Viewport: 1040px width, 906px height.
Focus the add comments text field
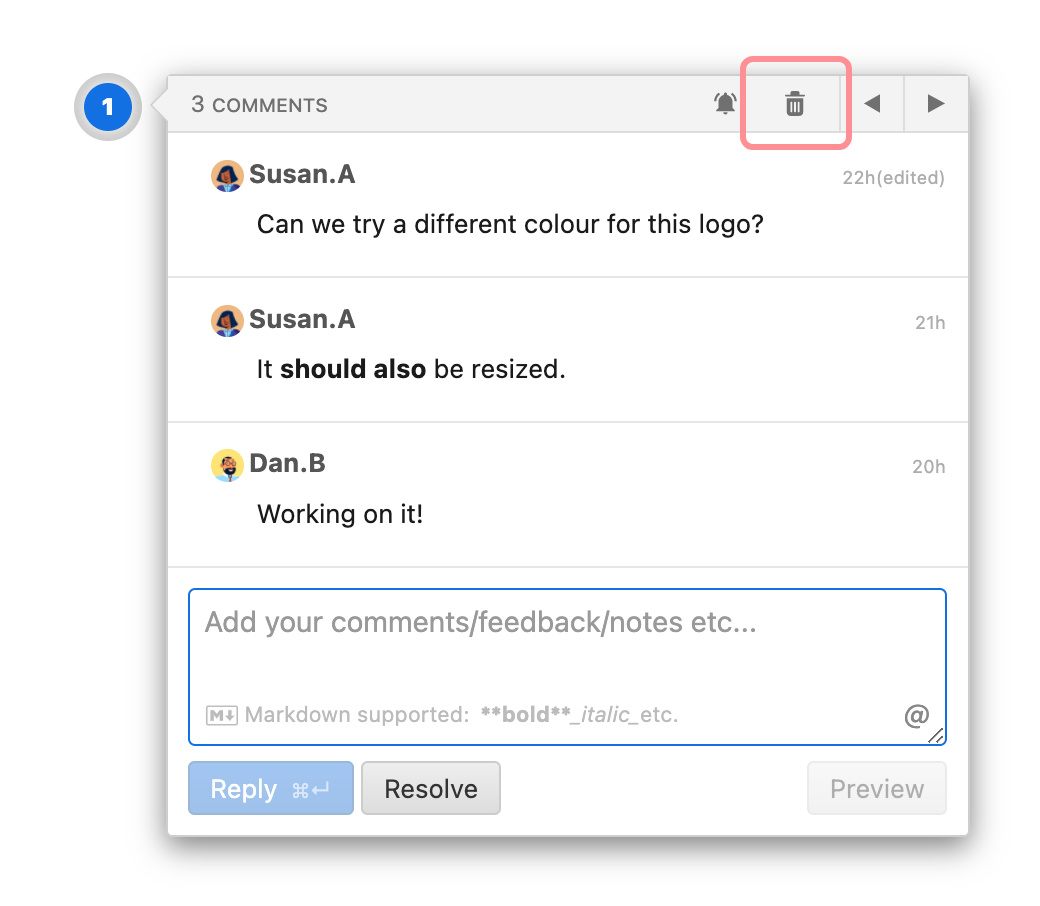(566, 650)
